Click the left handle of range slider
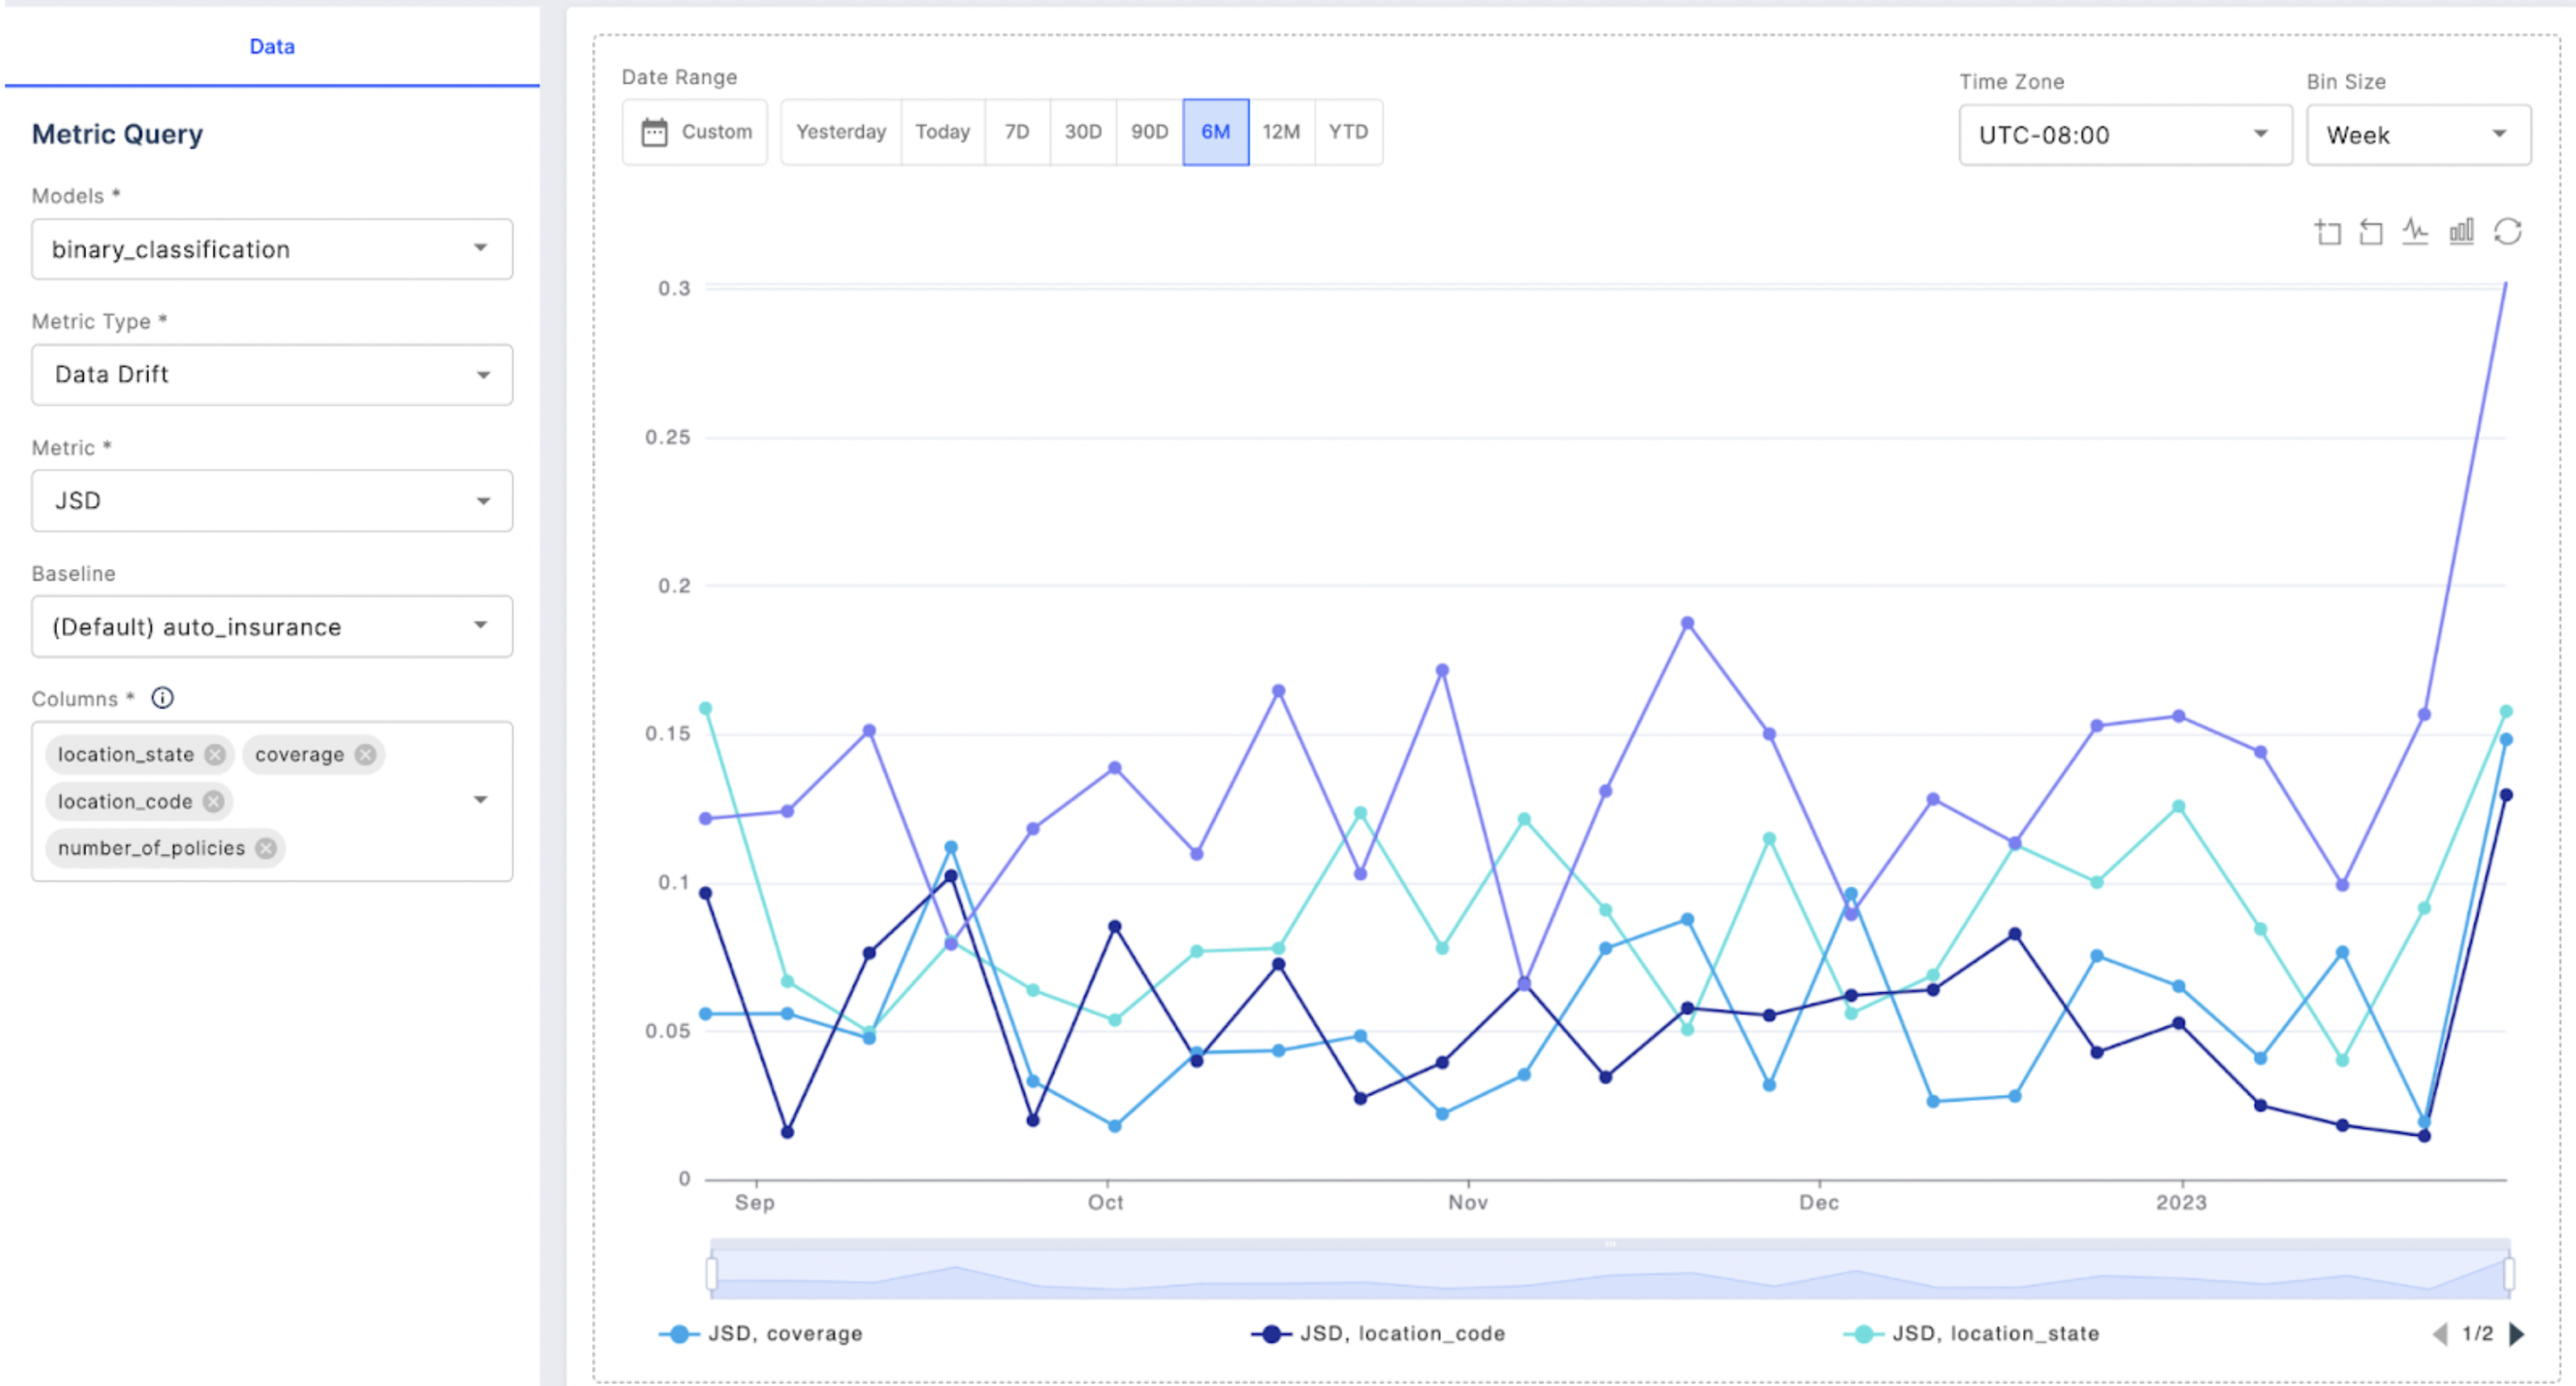Viewport: 2576px width, 1386px height. [x=712, y=1273]
